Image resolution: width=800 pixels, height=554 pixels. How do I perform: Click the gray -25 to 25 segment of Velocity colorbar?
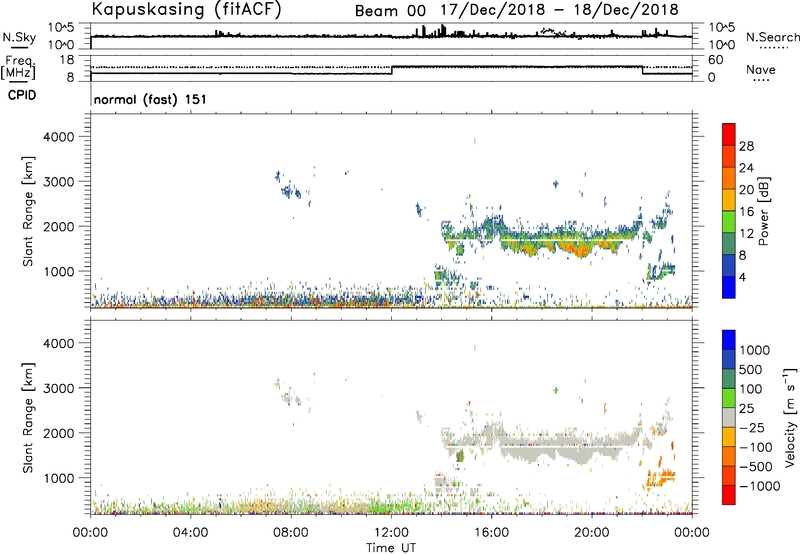[729, 417]
